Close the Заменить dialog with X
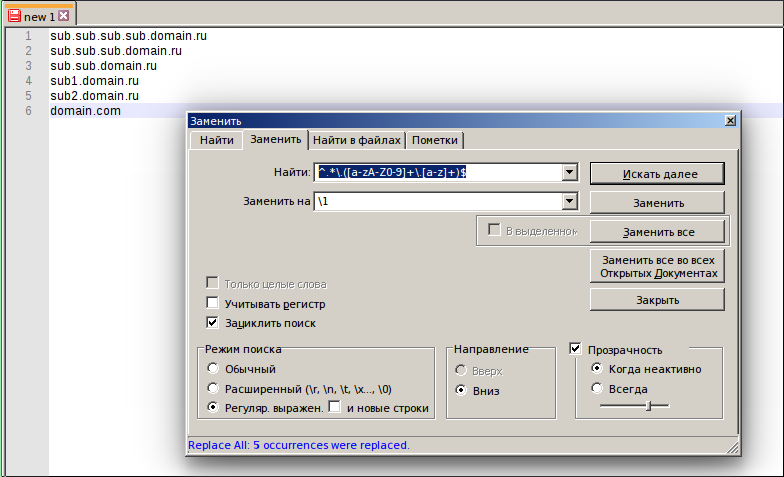This screenshot has height=477, width=784. click(730, 120)
